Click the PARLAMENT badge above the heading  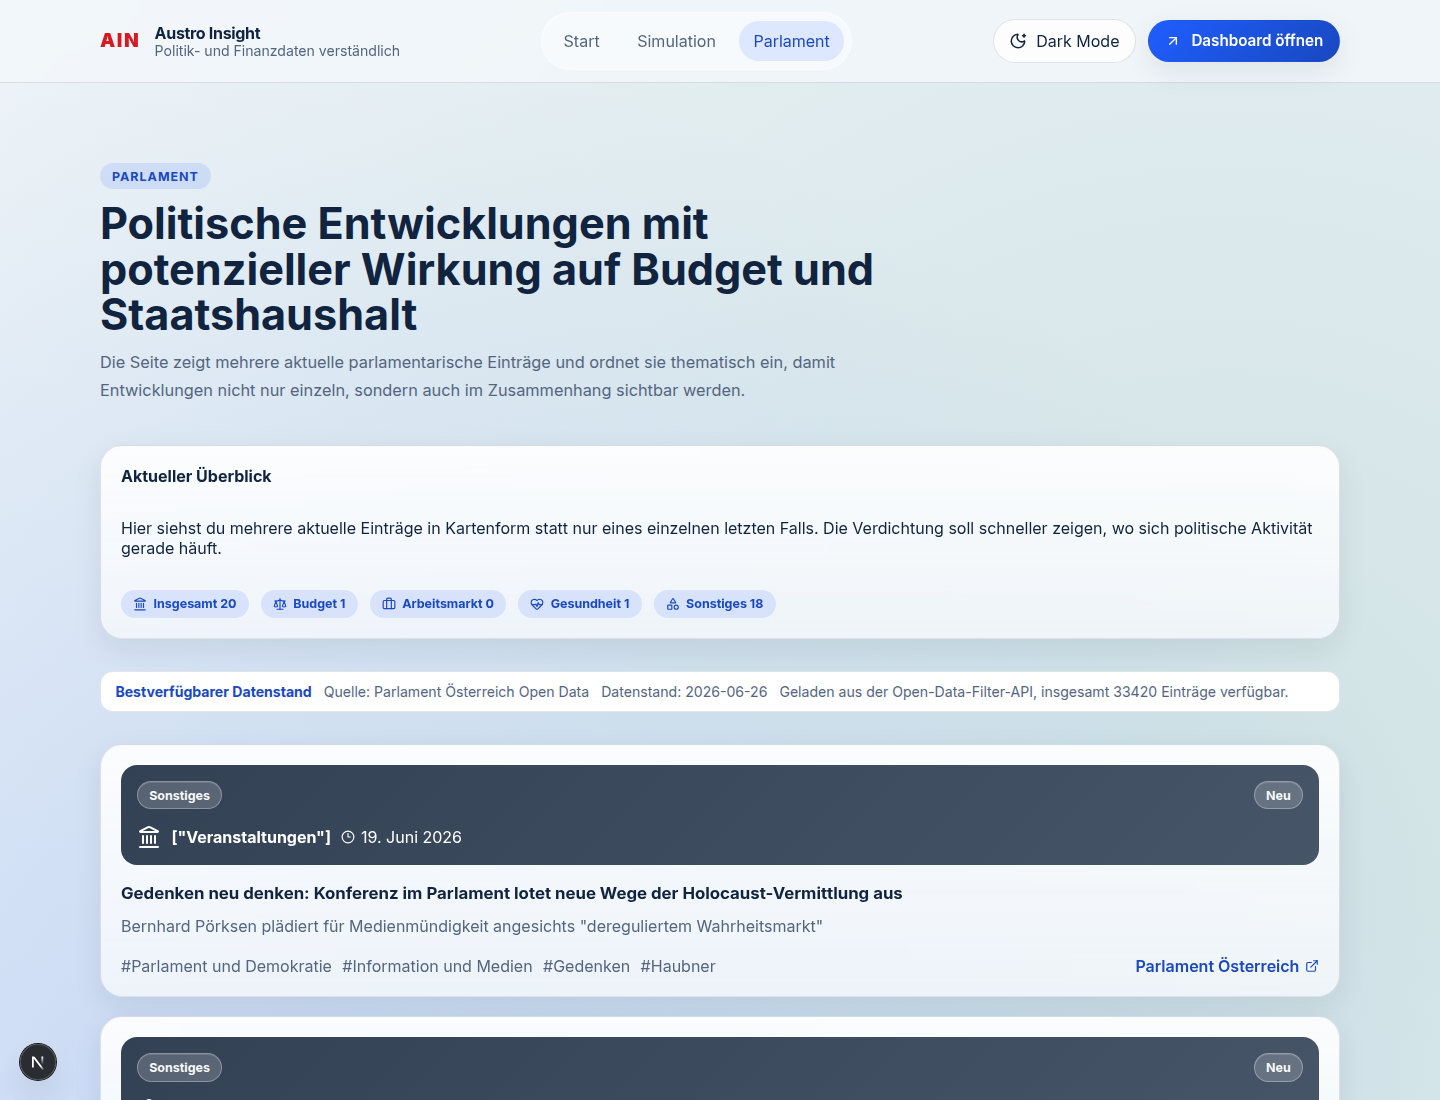click(155, 176)
